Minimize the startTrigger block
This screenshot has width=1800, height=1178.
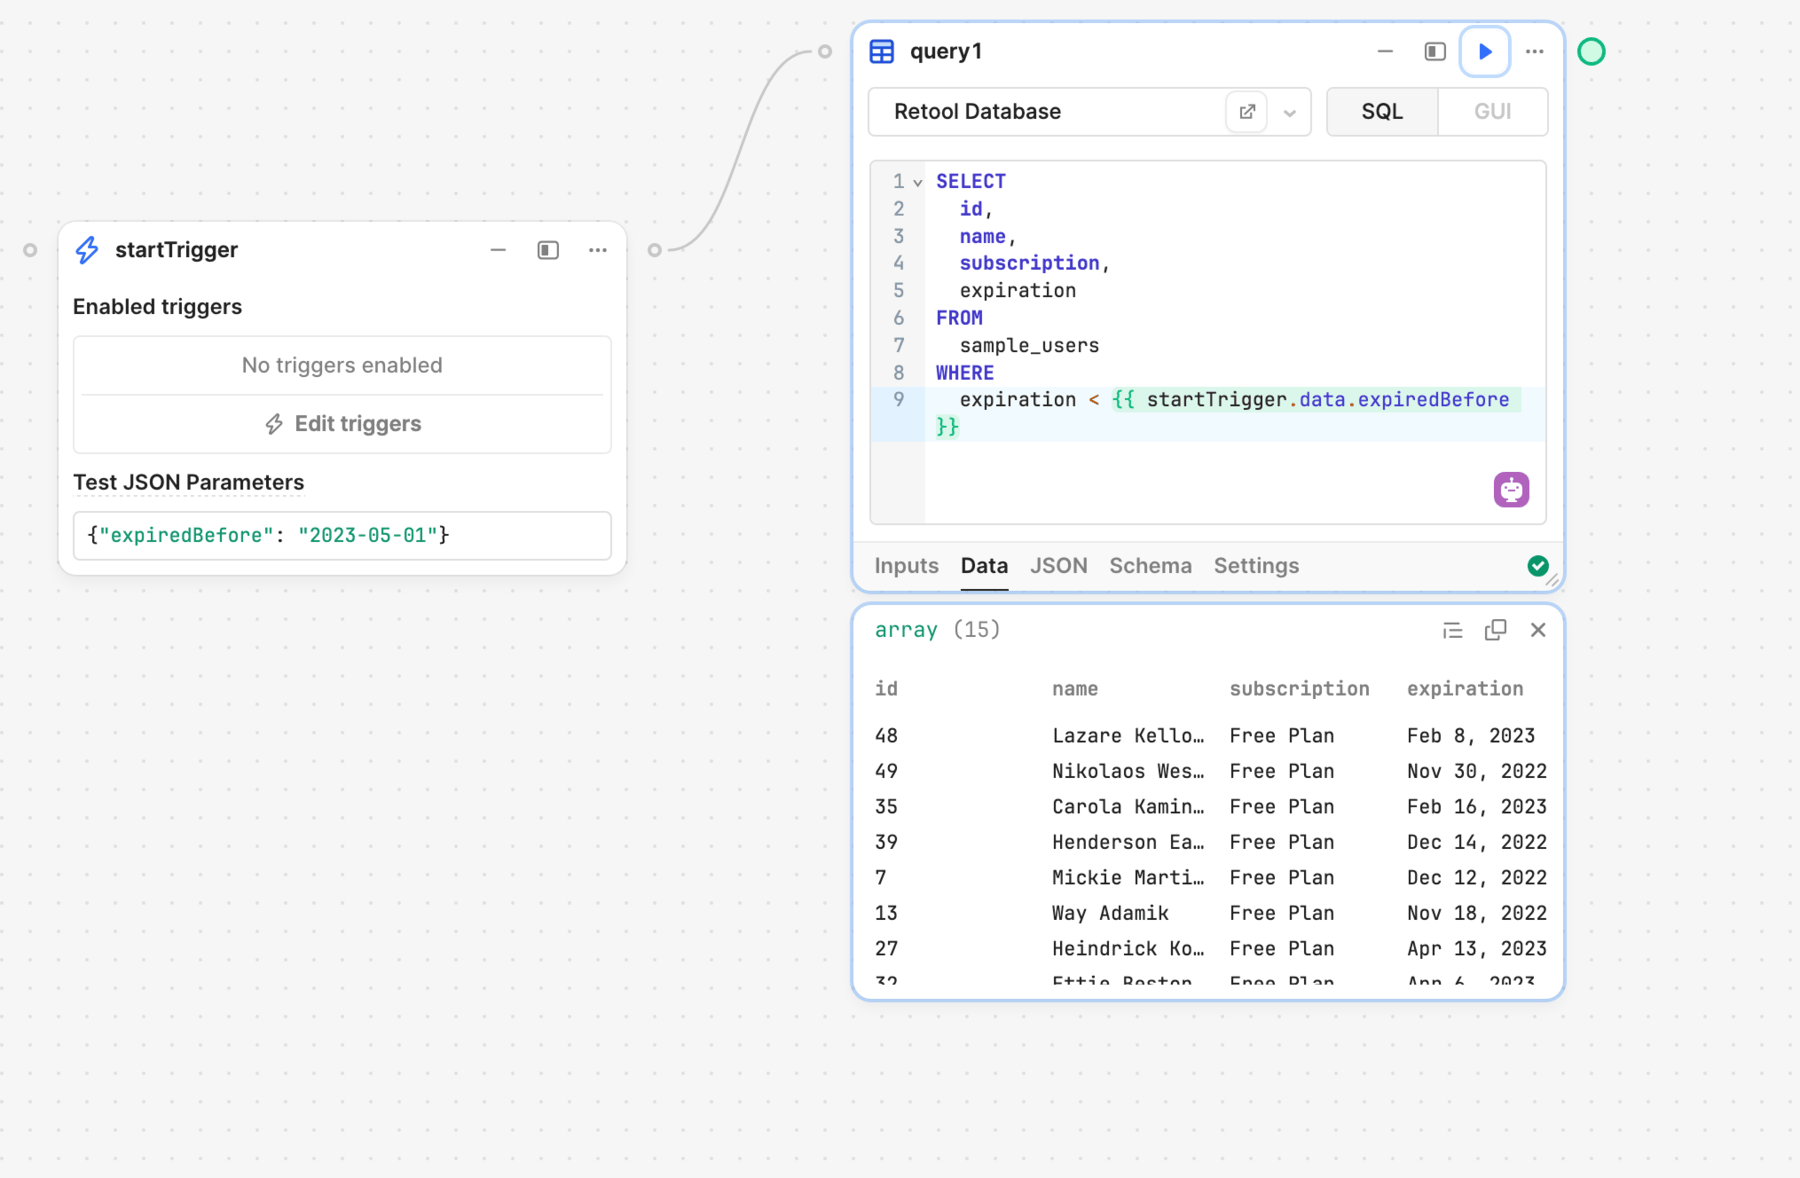[x=498, y=250]
